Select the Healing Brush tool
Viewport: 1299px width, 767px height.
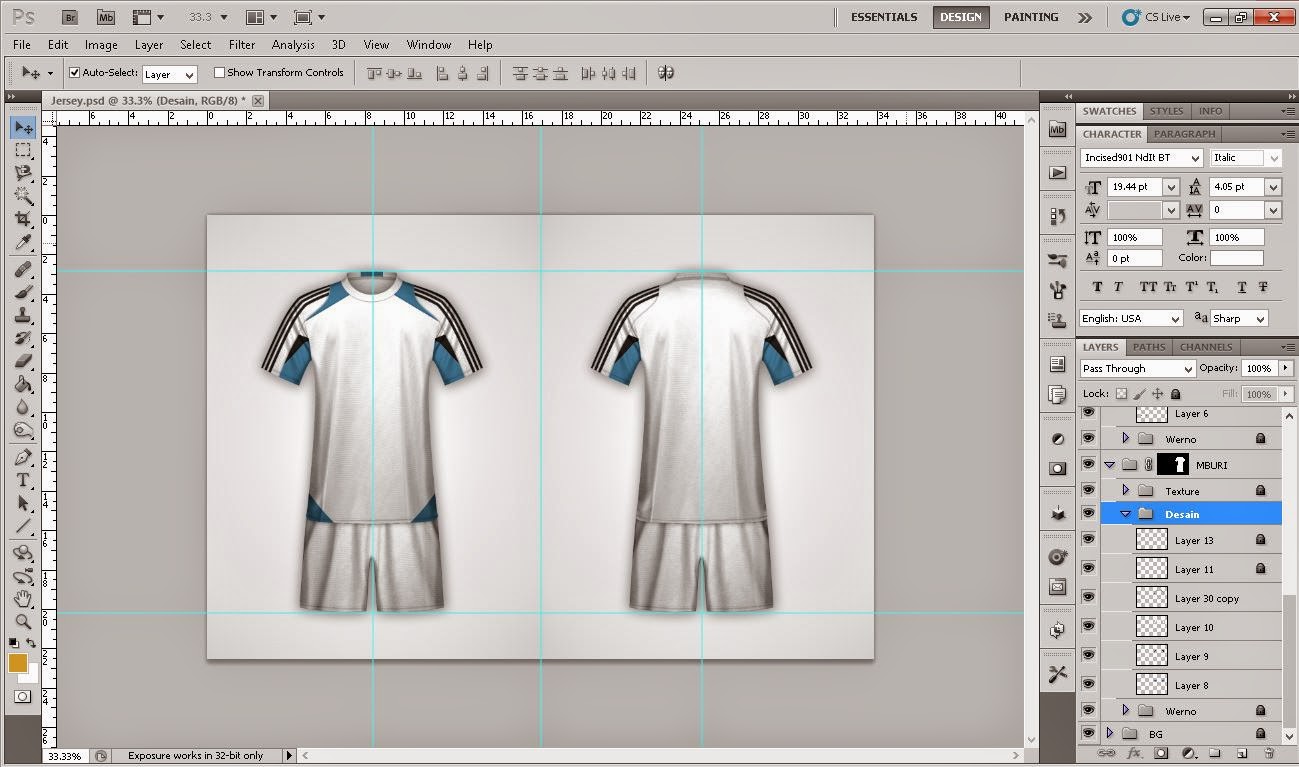click(x=23, y=270)
